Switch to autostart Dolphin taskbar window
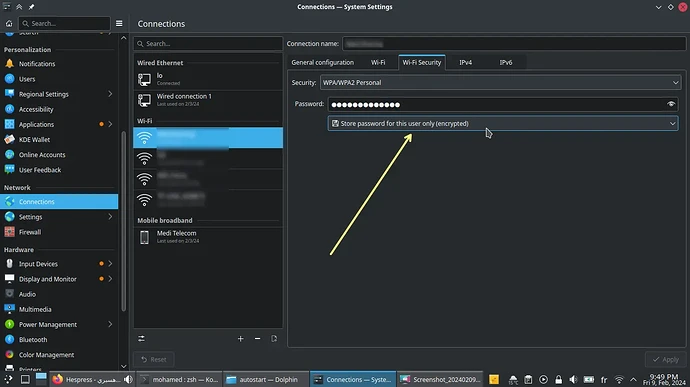This screenshot has width=690, height=387. 266,380
